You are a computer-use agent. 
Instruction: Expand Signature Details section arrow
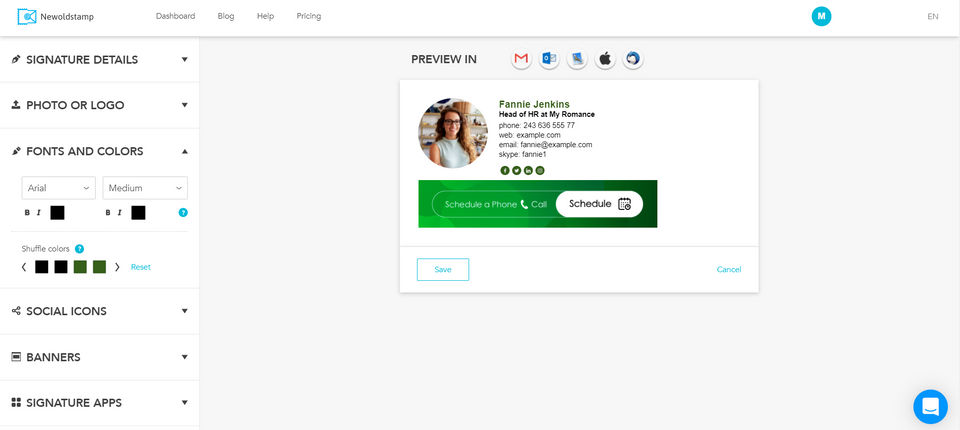(x=184, y=59)
